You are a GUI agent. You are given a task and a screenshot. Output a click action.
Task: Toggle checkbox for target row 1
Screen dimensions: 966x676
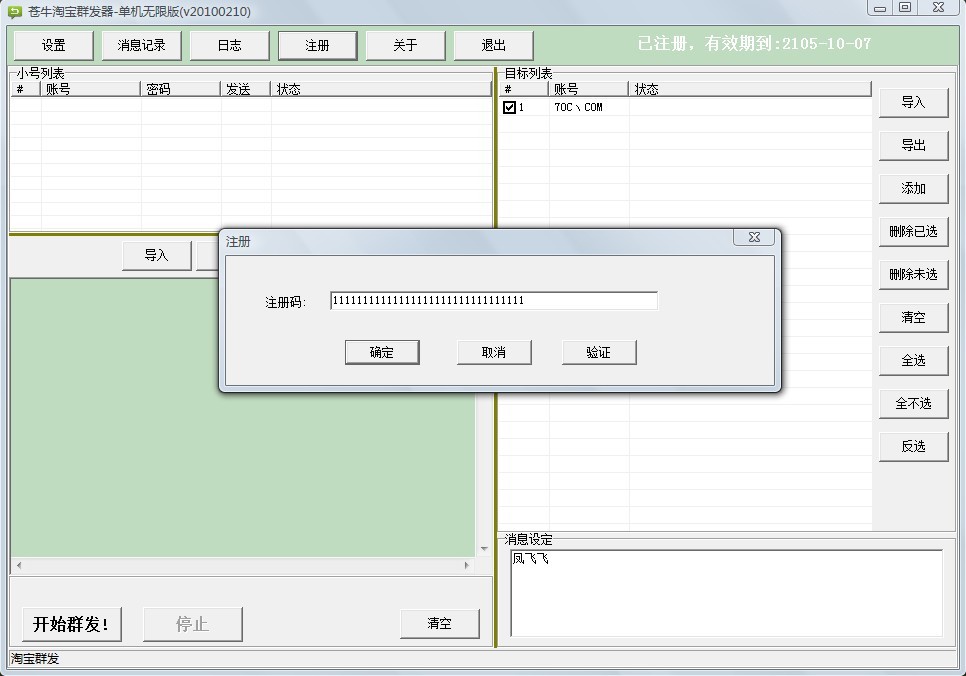509,107
